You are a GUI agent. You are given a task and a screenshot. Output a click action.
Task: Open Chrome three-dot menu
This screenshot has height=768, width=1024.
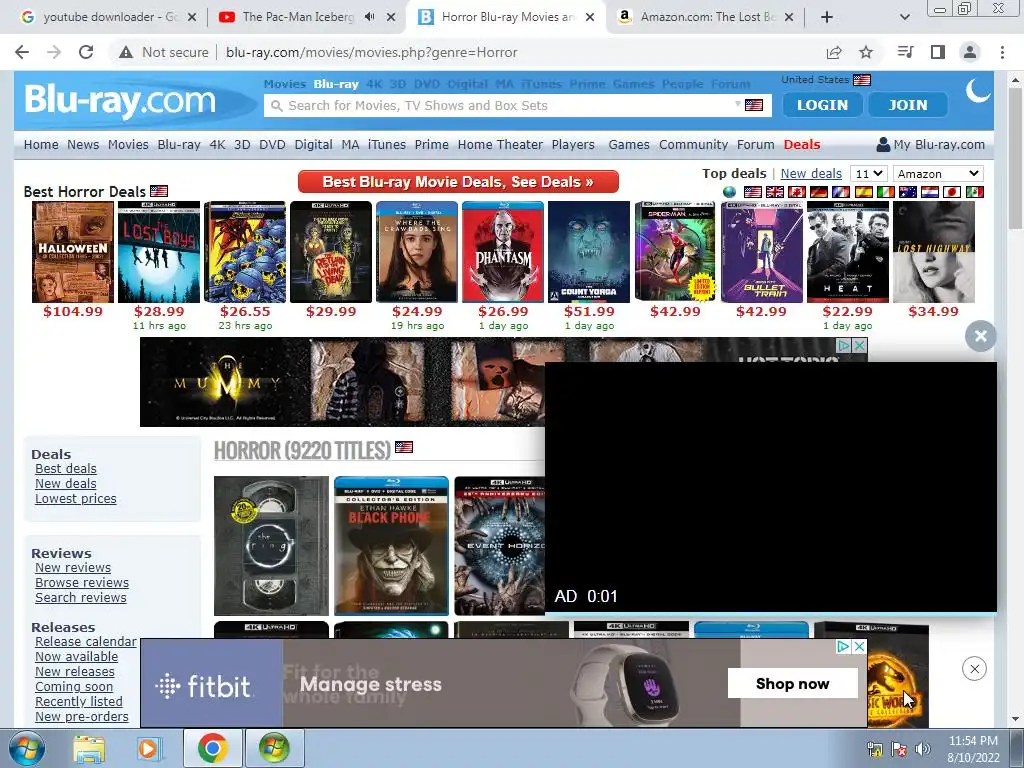pos(1002,52)
